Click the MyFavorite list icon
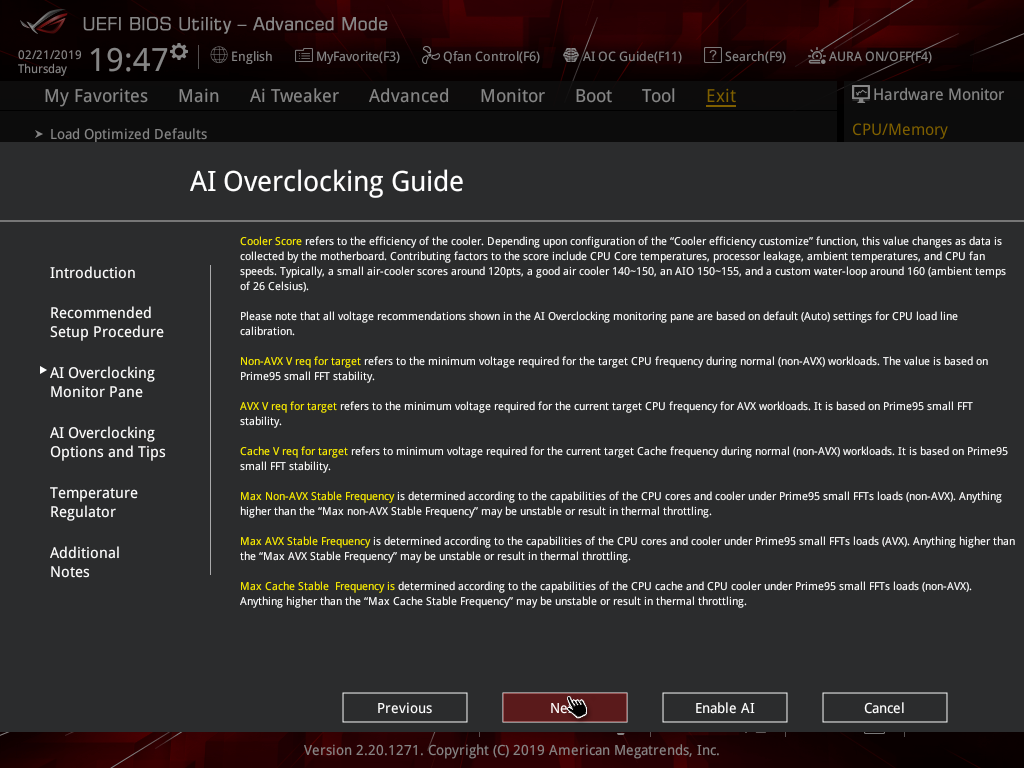Image resolution: width=1024 pixels, height=768 pixels. [304, 56]
